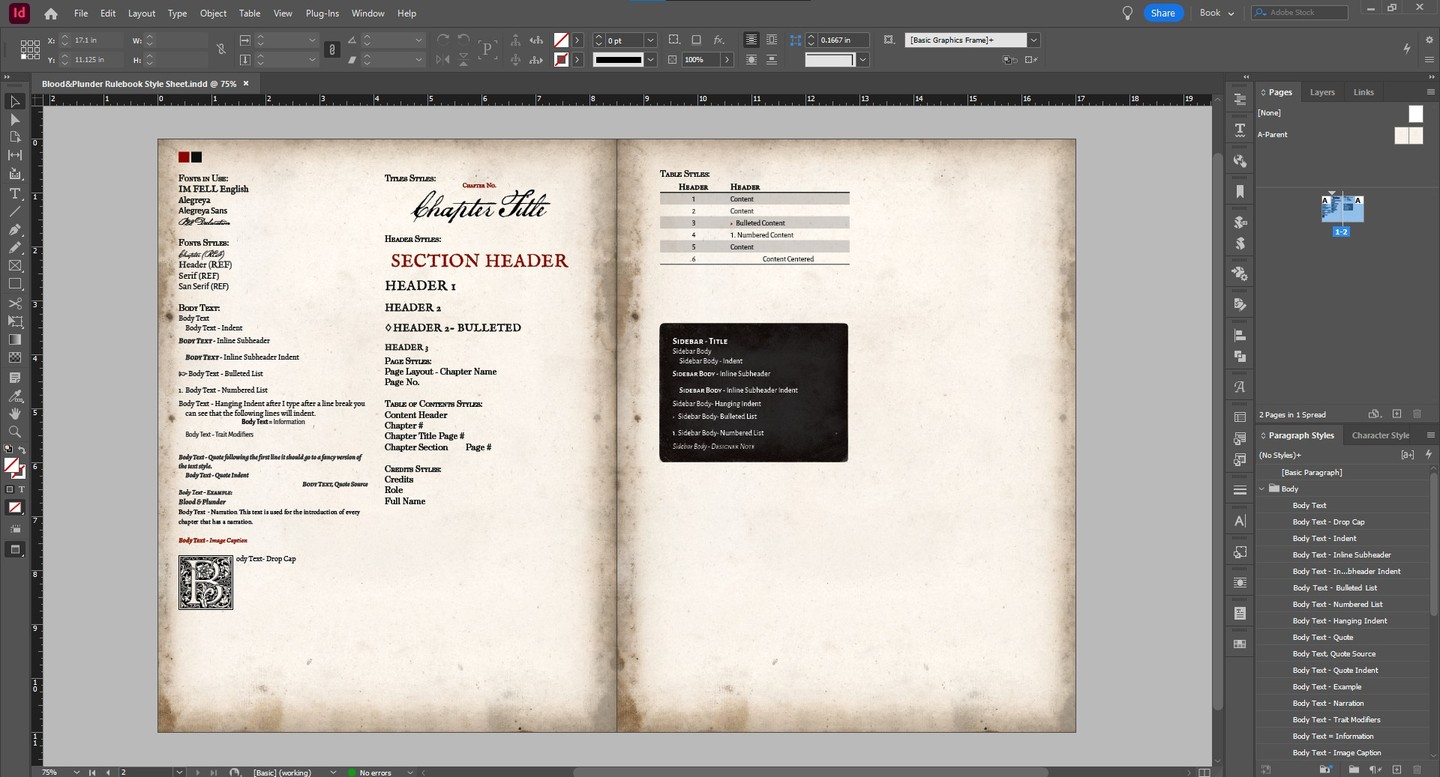Click the Quick Apply lightning icon
Screen dimensions: 1440x777
click(x=1407, y=48)
